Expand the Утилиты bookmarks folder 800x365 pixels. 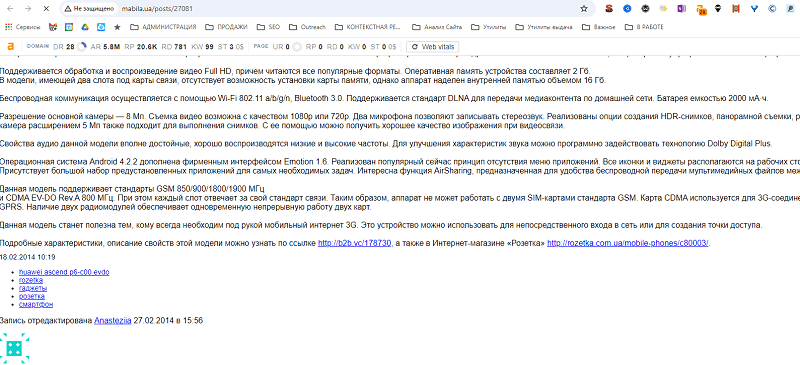(489, 27)
